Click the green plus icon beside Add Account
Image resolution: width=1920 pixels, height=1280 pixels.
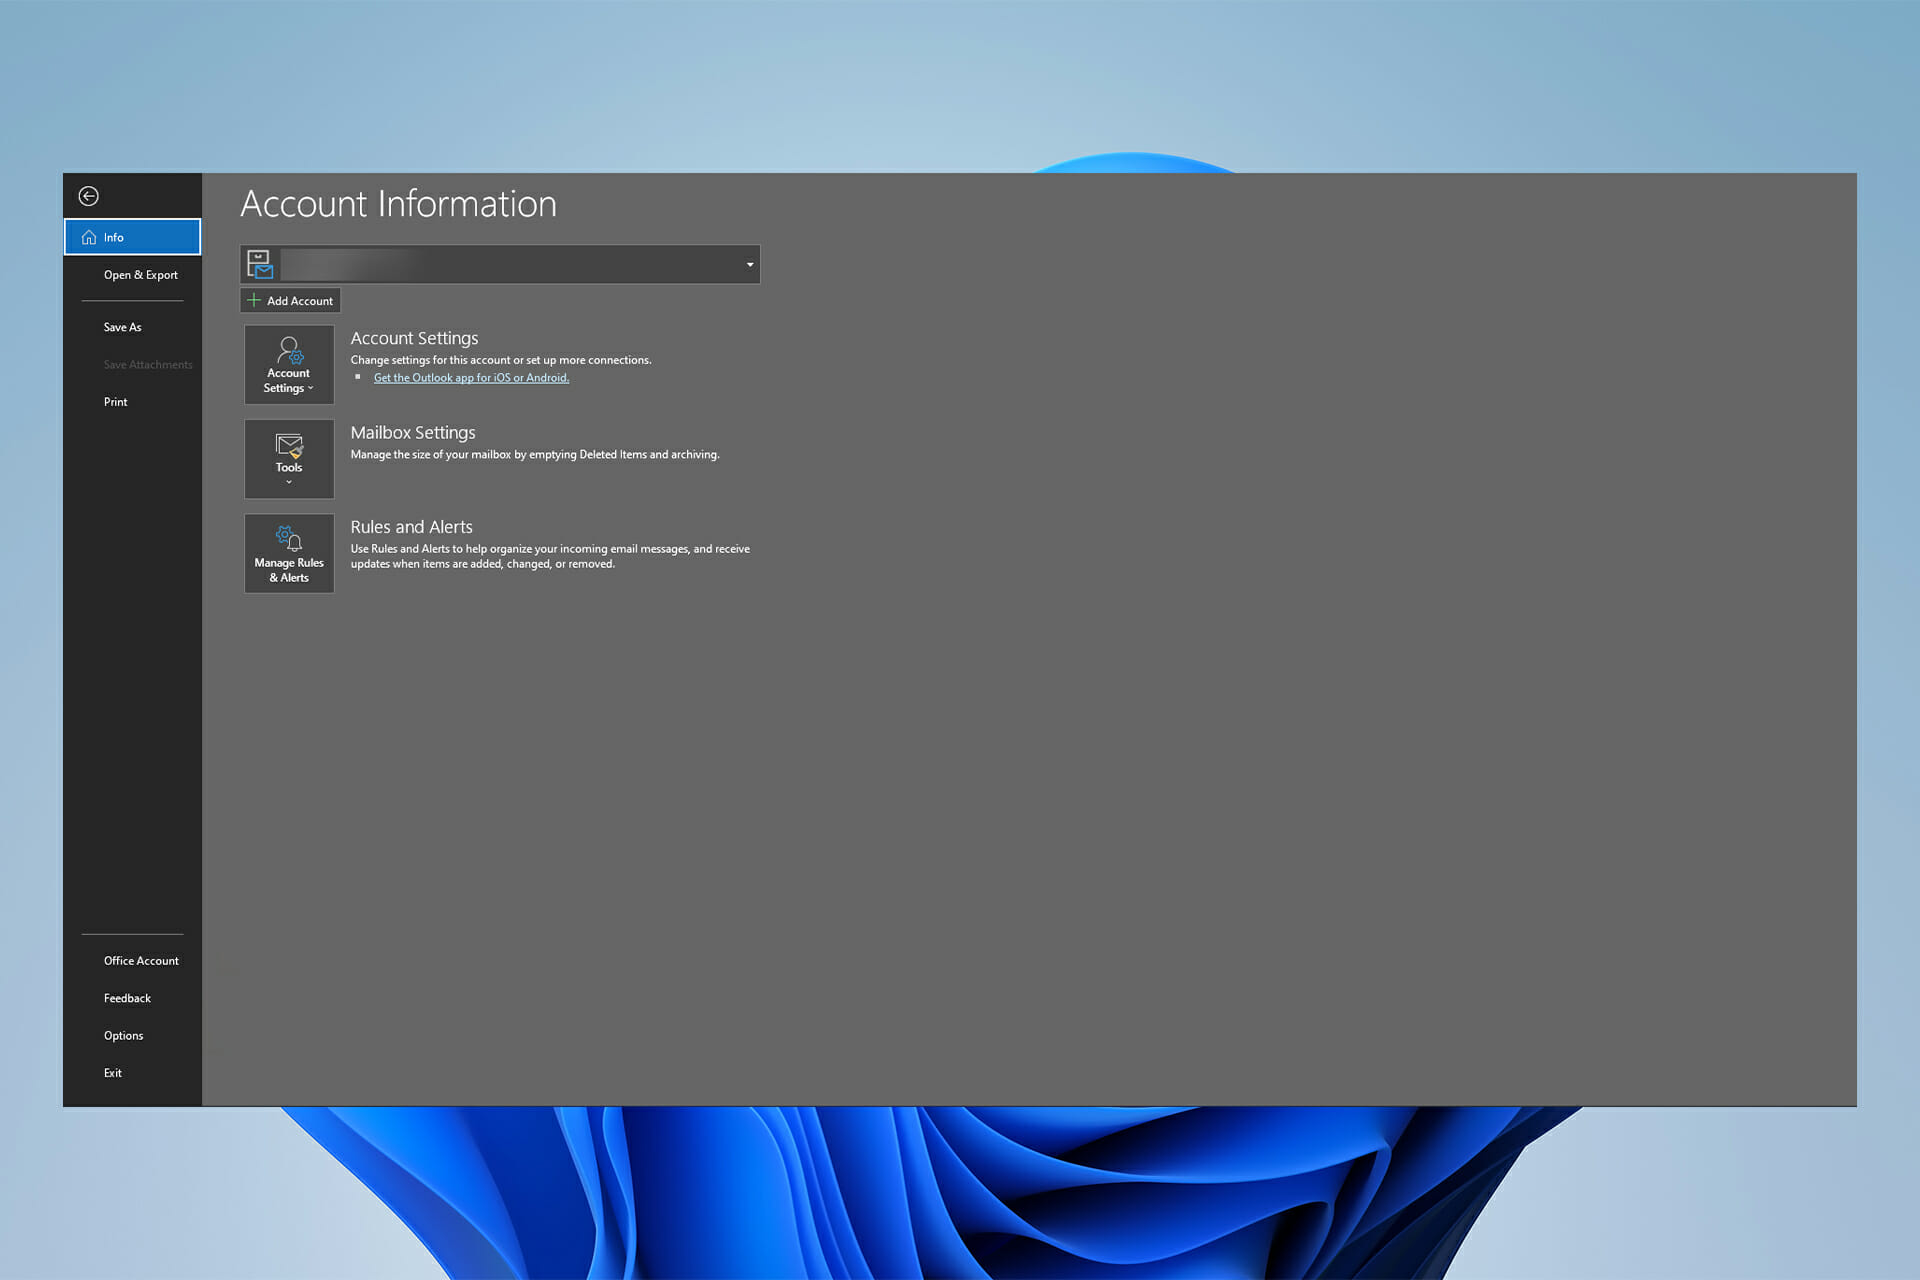[254, 300]
